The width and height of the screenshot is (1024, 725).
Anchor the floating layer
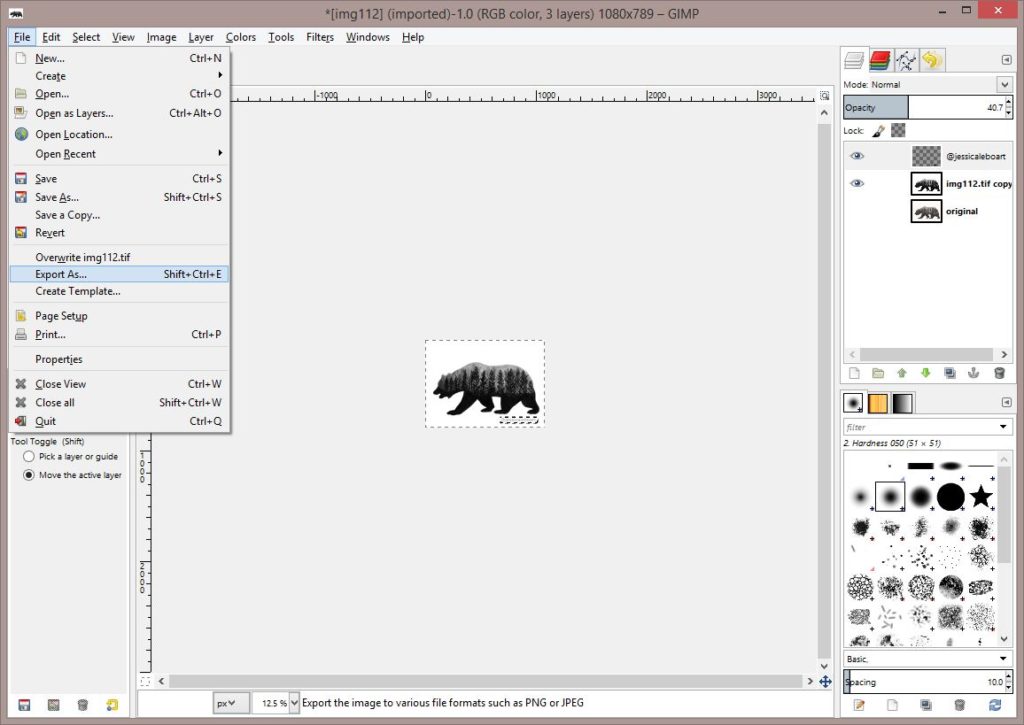click(973, 373)
